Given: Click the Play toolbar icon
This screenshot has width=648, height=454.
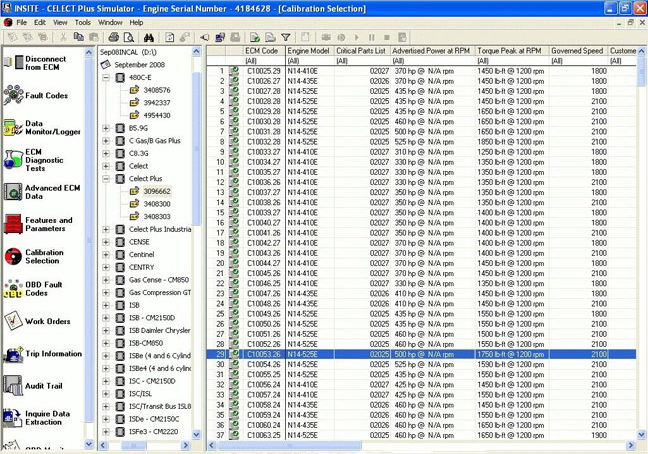Looking at the screenshot, I should [x=357, y=38].
